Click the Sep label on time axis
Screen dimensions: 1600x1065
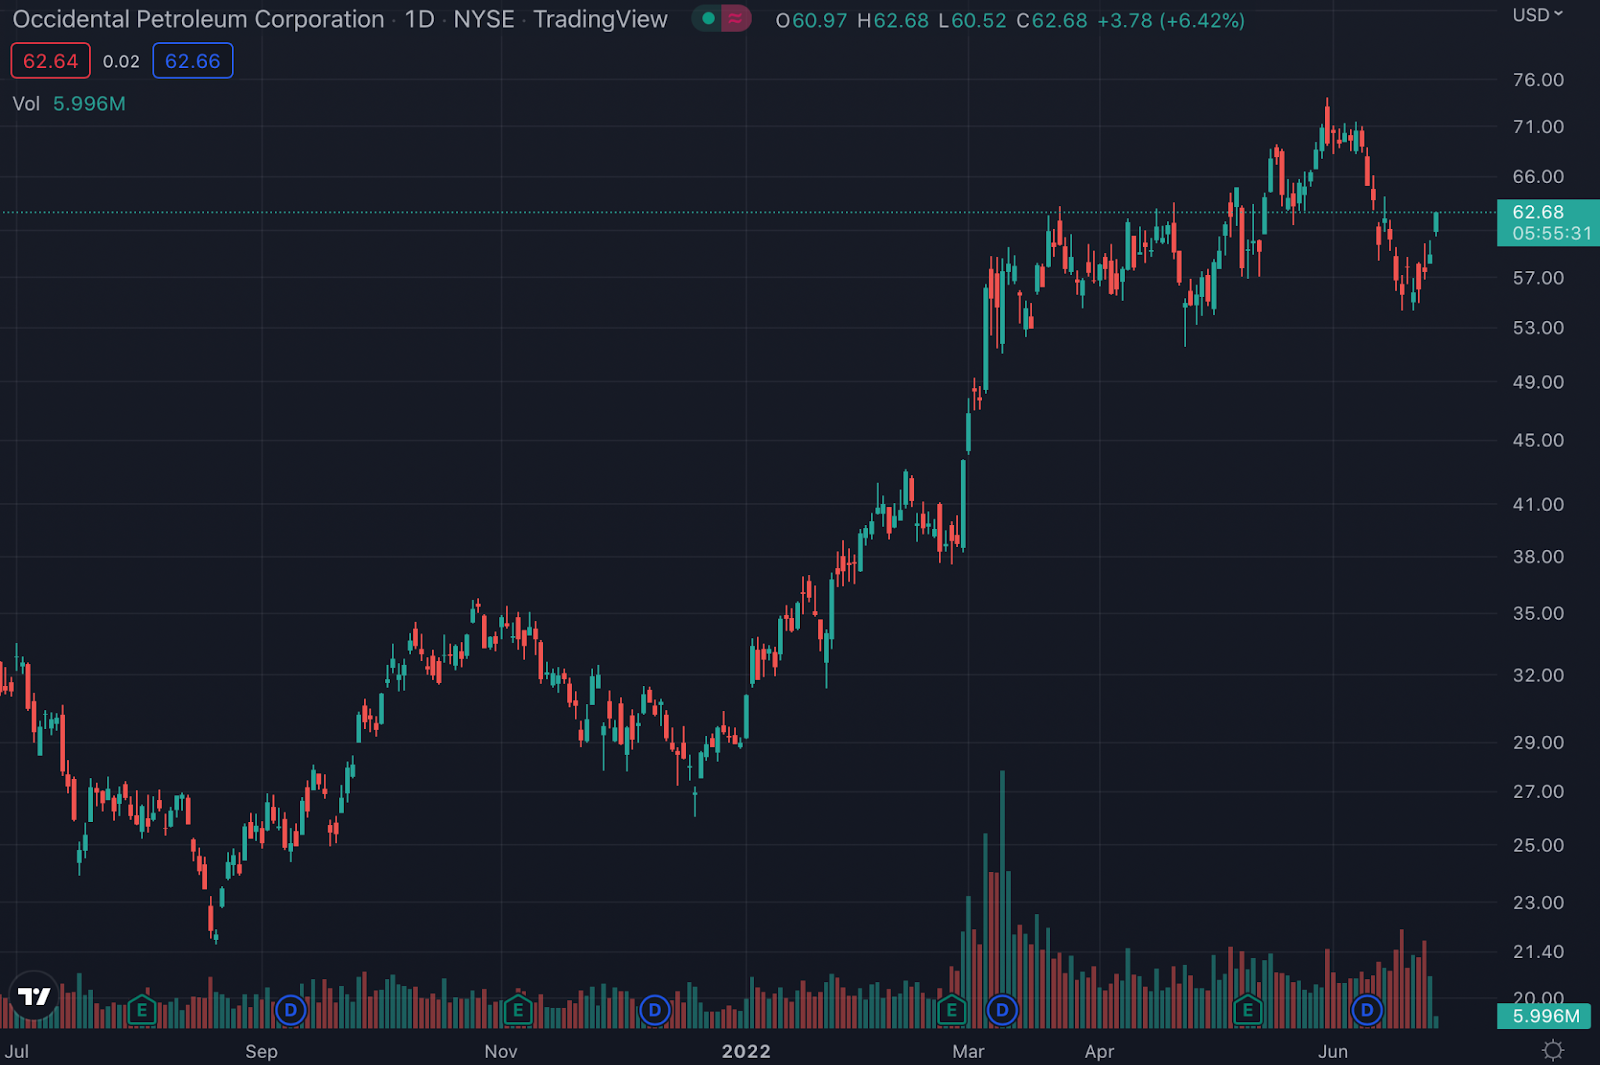pos(261,1051)
